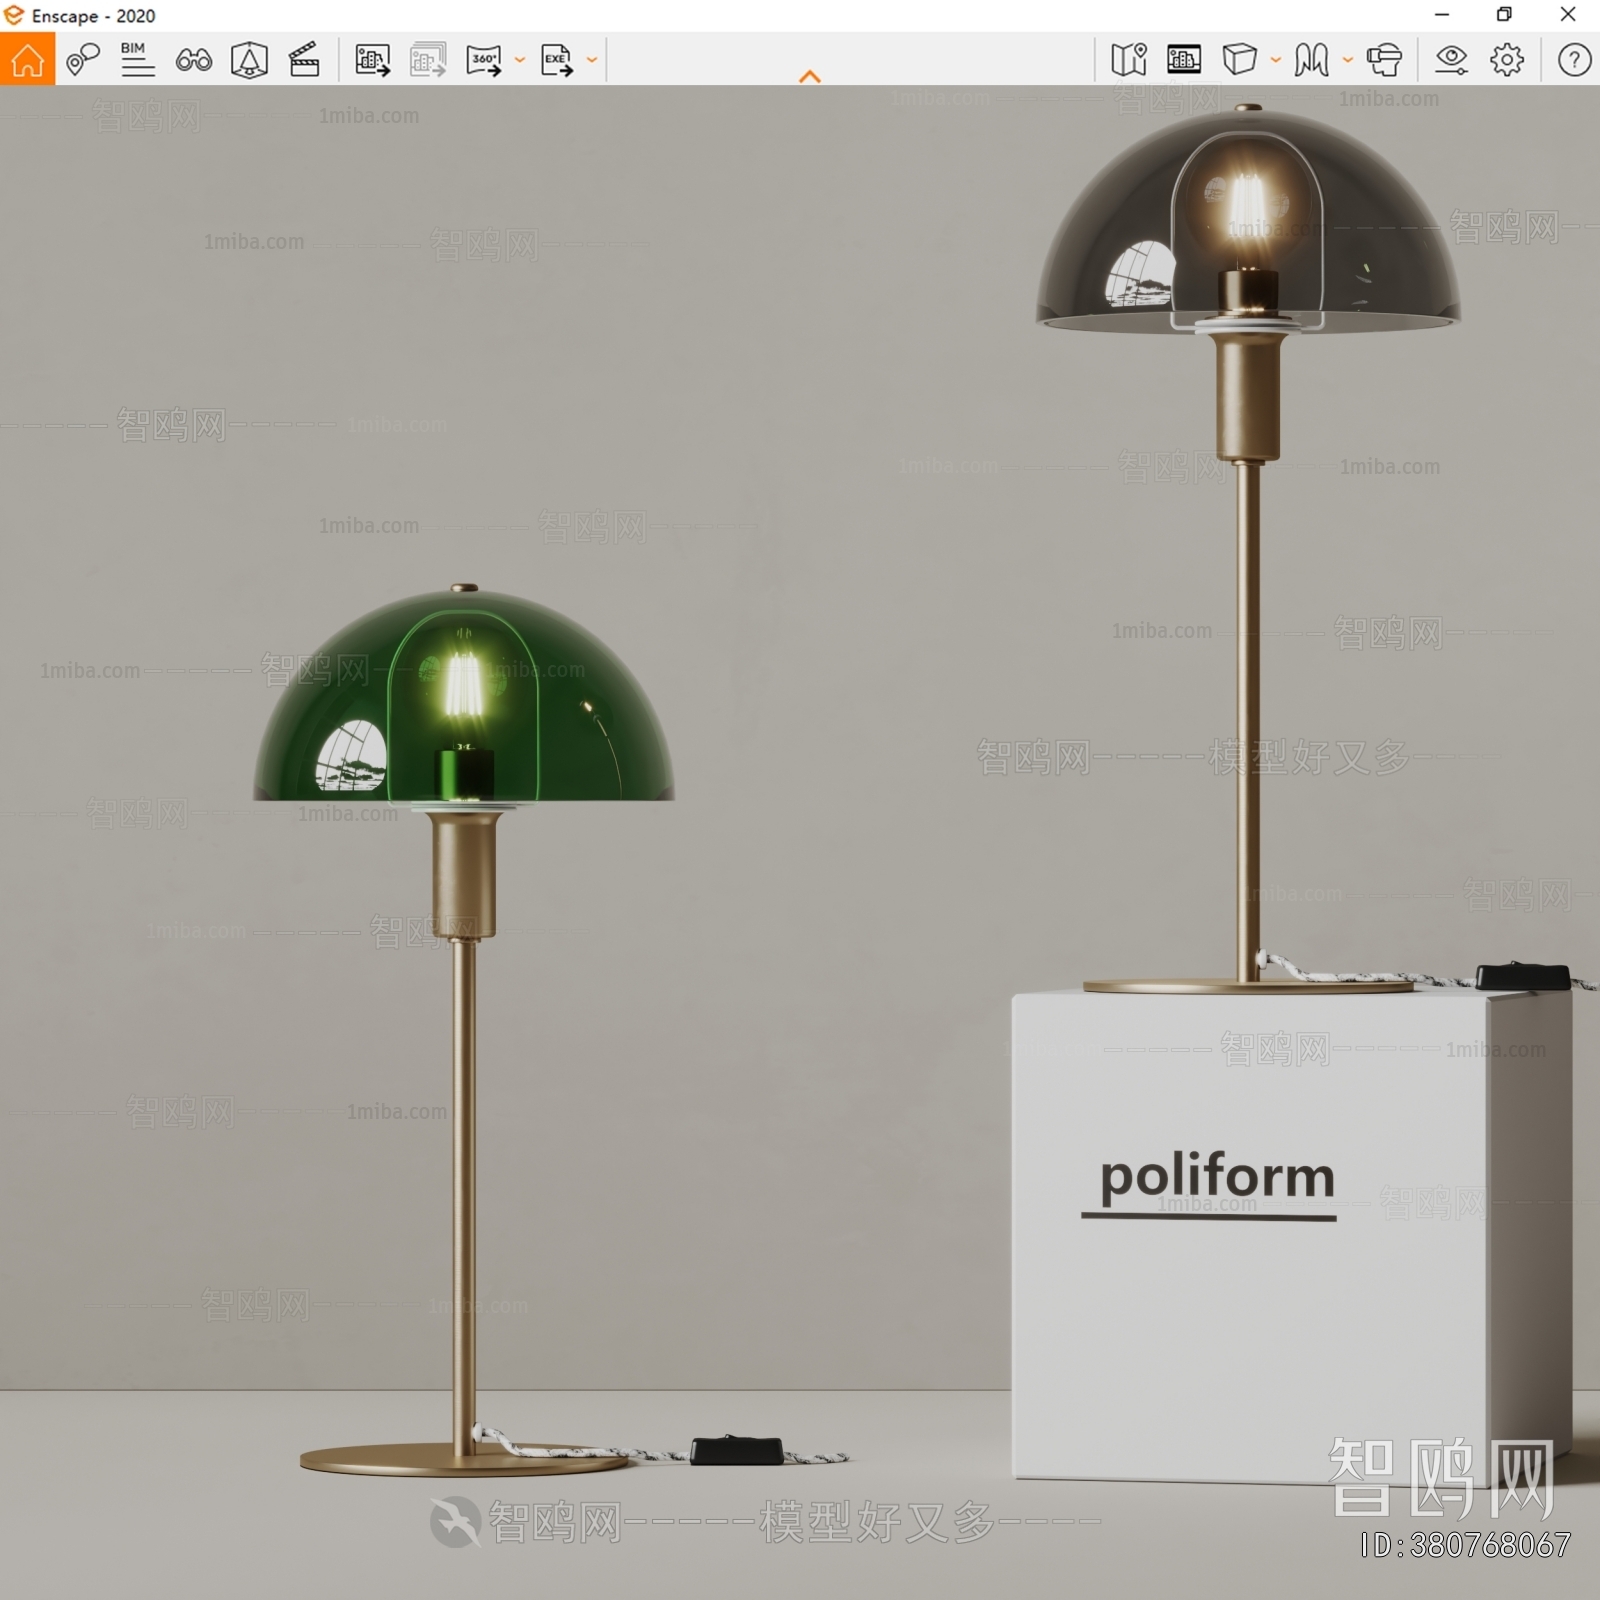Open the Help question mark icon
1600x1600 pixels.
[1574, 60]
